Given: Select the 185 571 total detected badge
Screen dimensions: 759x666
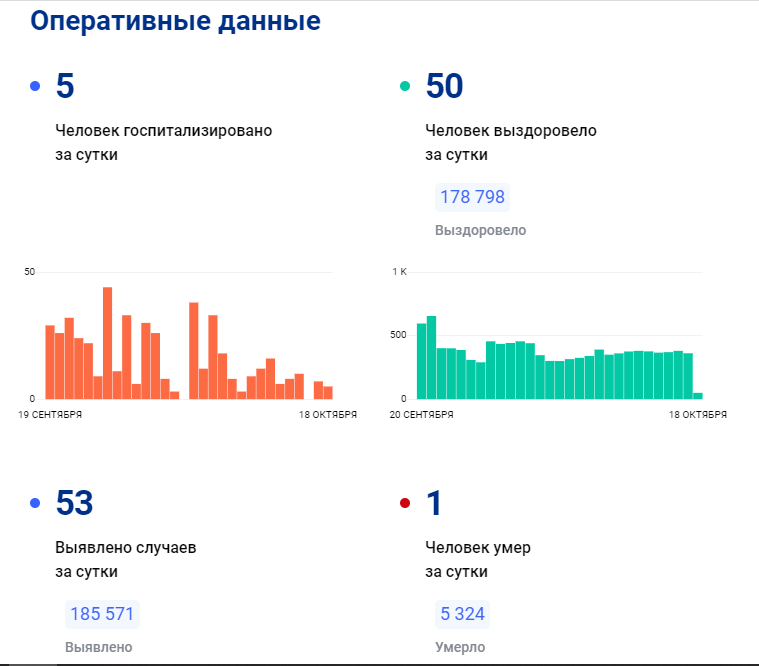Looking at the screenshot, I should point(101,613).
